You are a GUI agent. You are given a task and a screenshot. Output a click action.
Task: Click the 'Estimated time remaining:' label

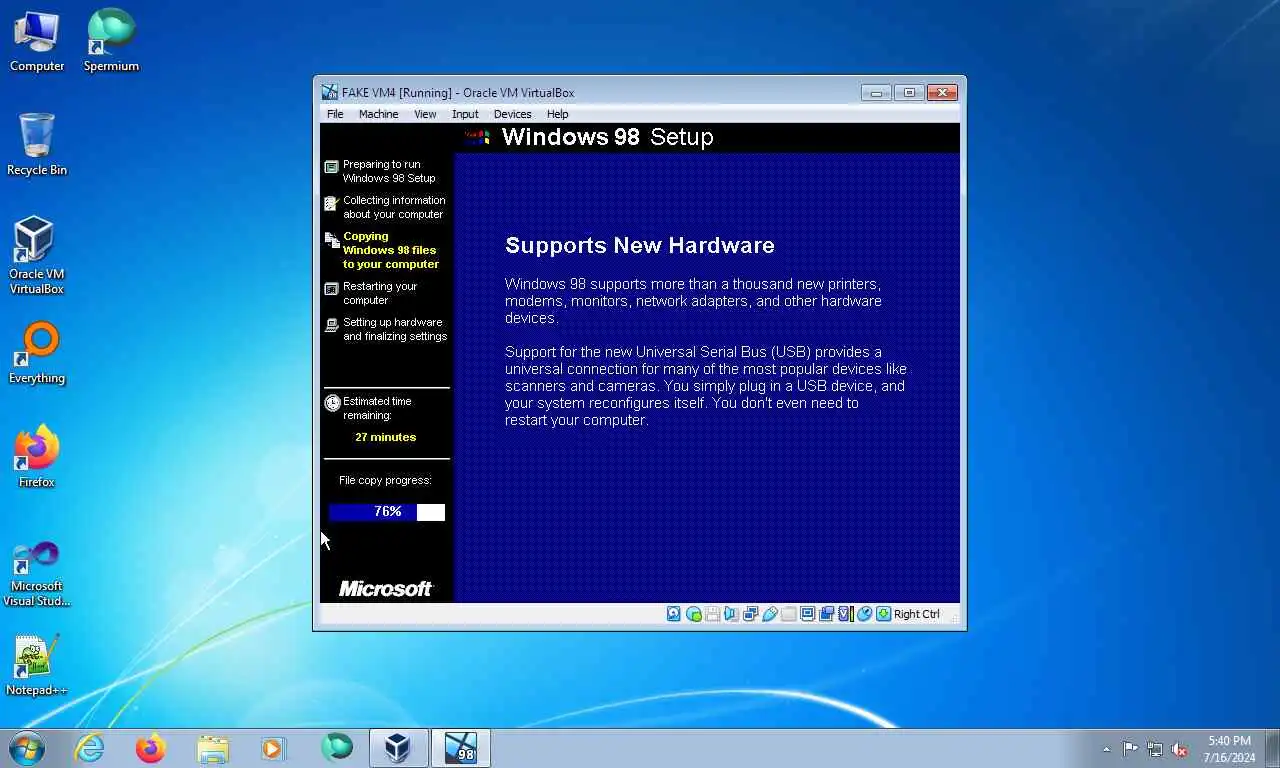pyautogui.click(x=377, y=408)
